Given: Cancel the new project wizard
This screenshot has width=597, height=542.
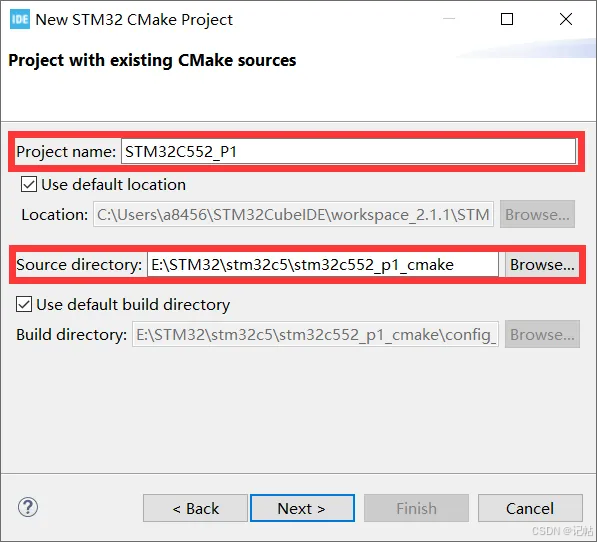Looking at the screenshot, I should click(530, 508).
